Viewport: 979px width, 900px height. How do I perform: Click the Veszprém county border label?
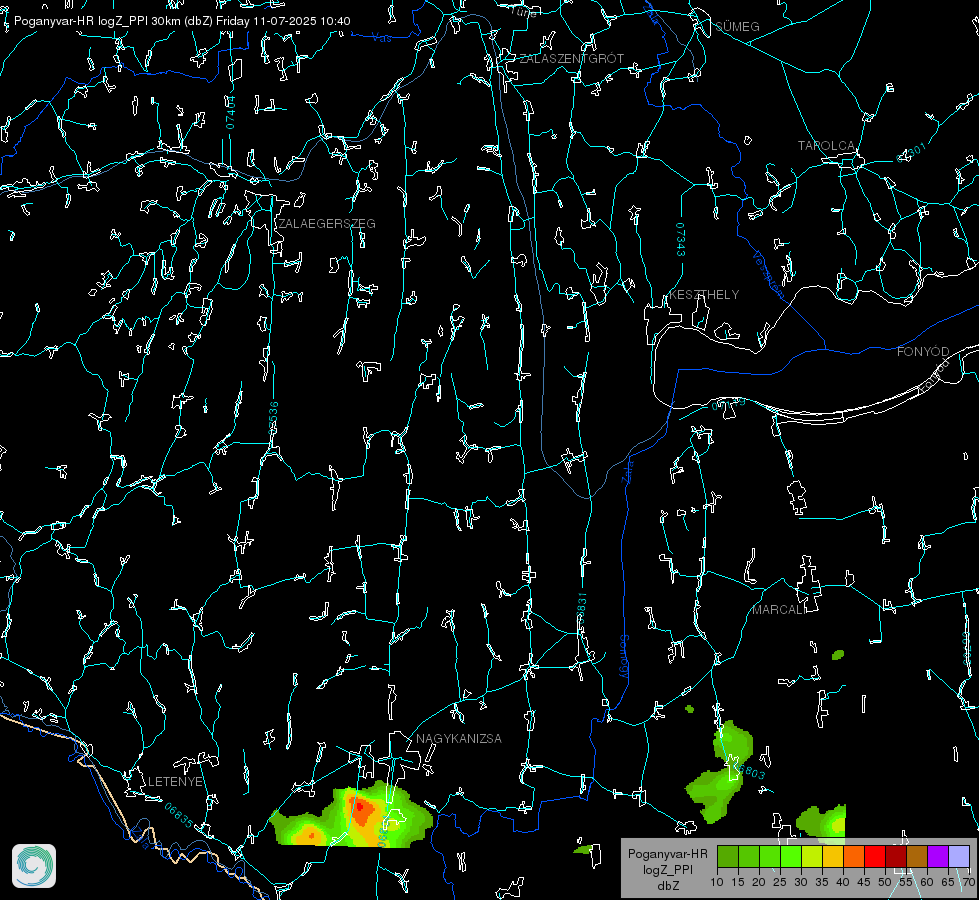coord(767,274)
